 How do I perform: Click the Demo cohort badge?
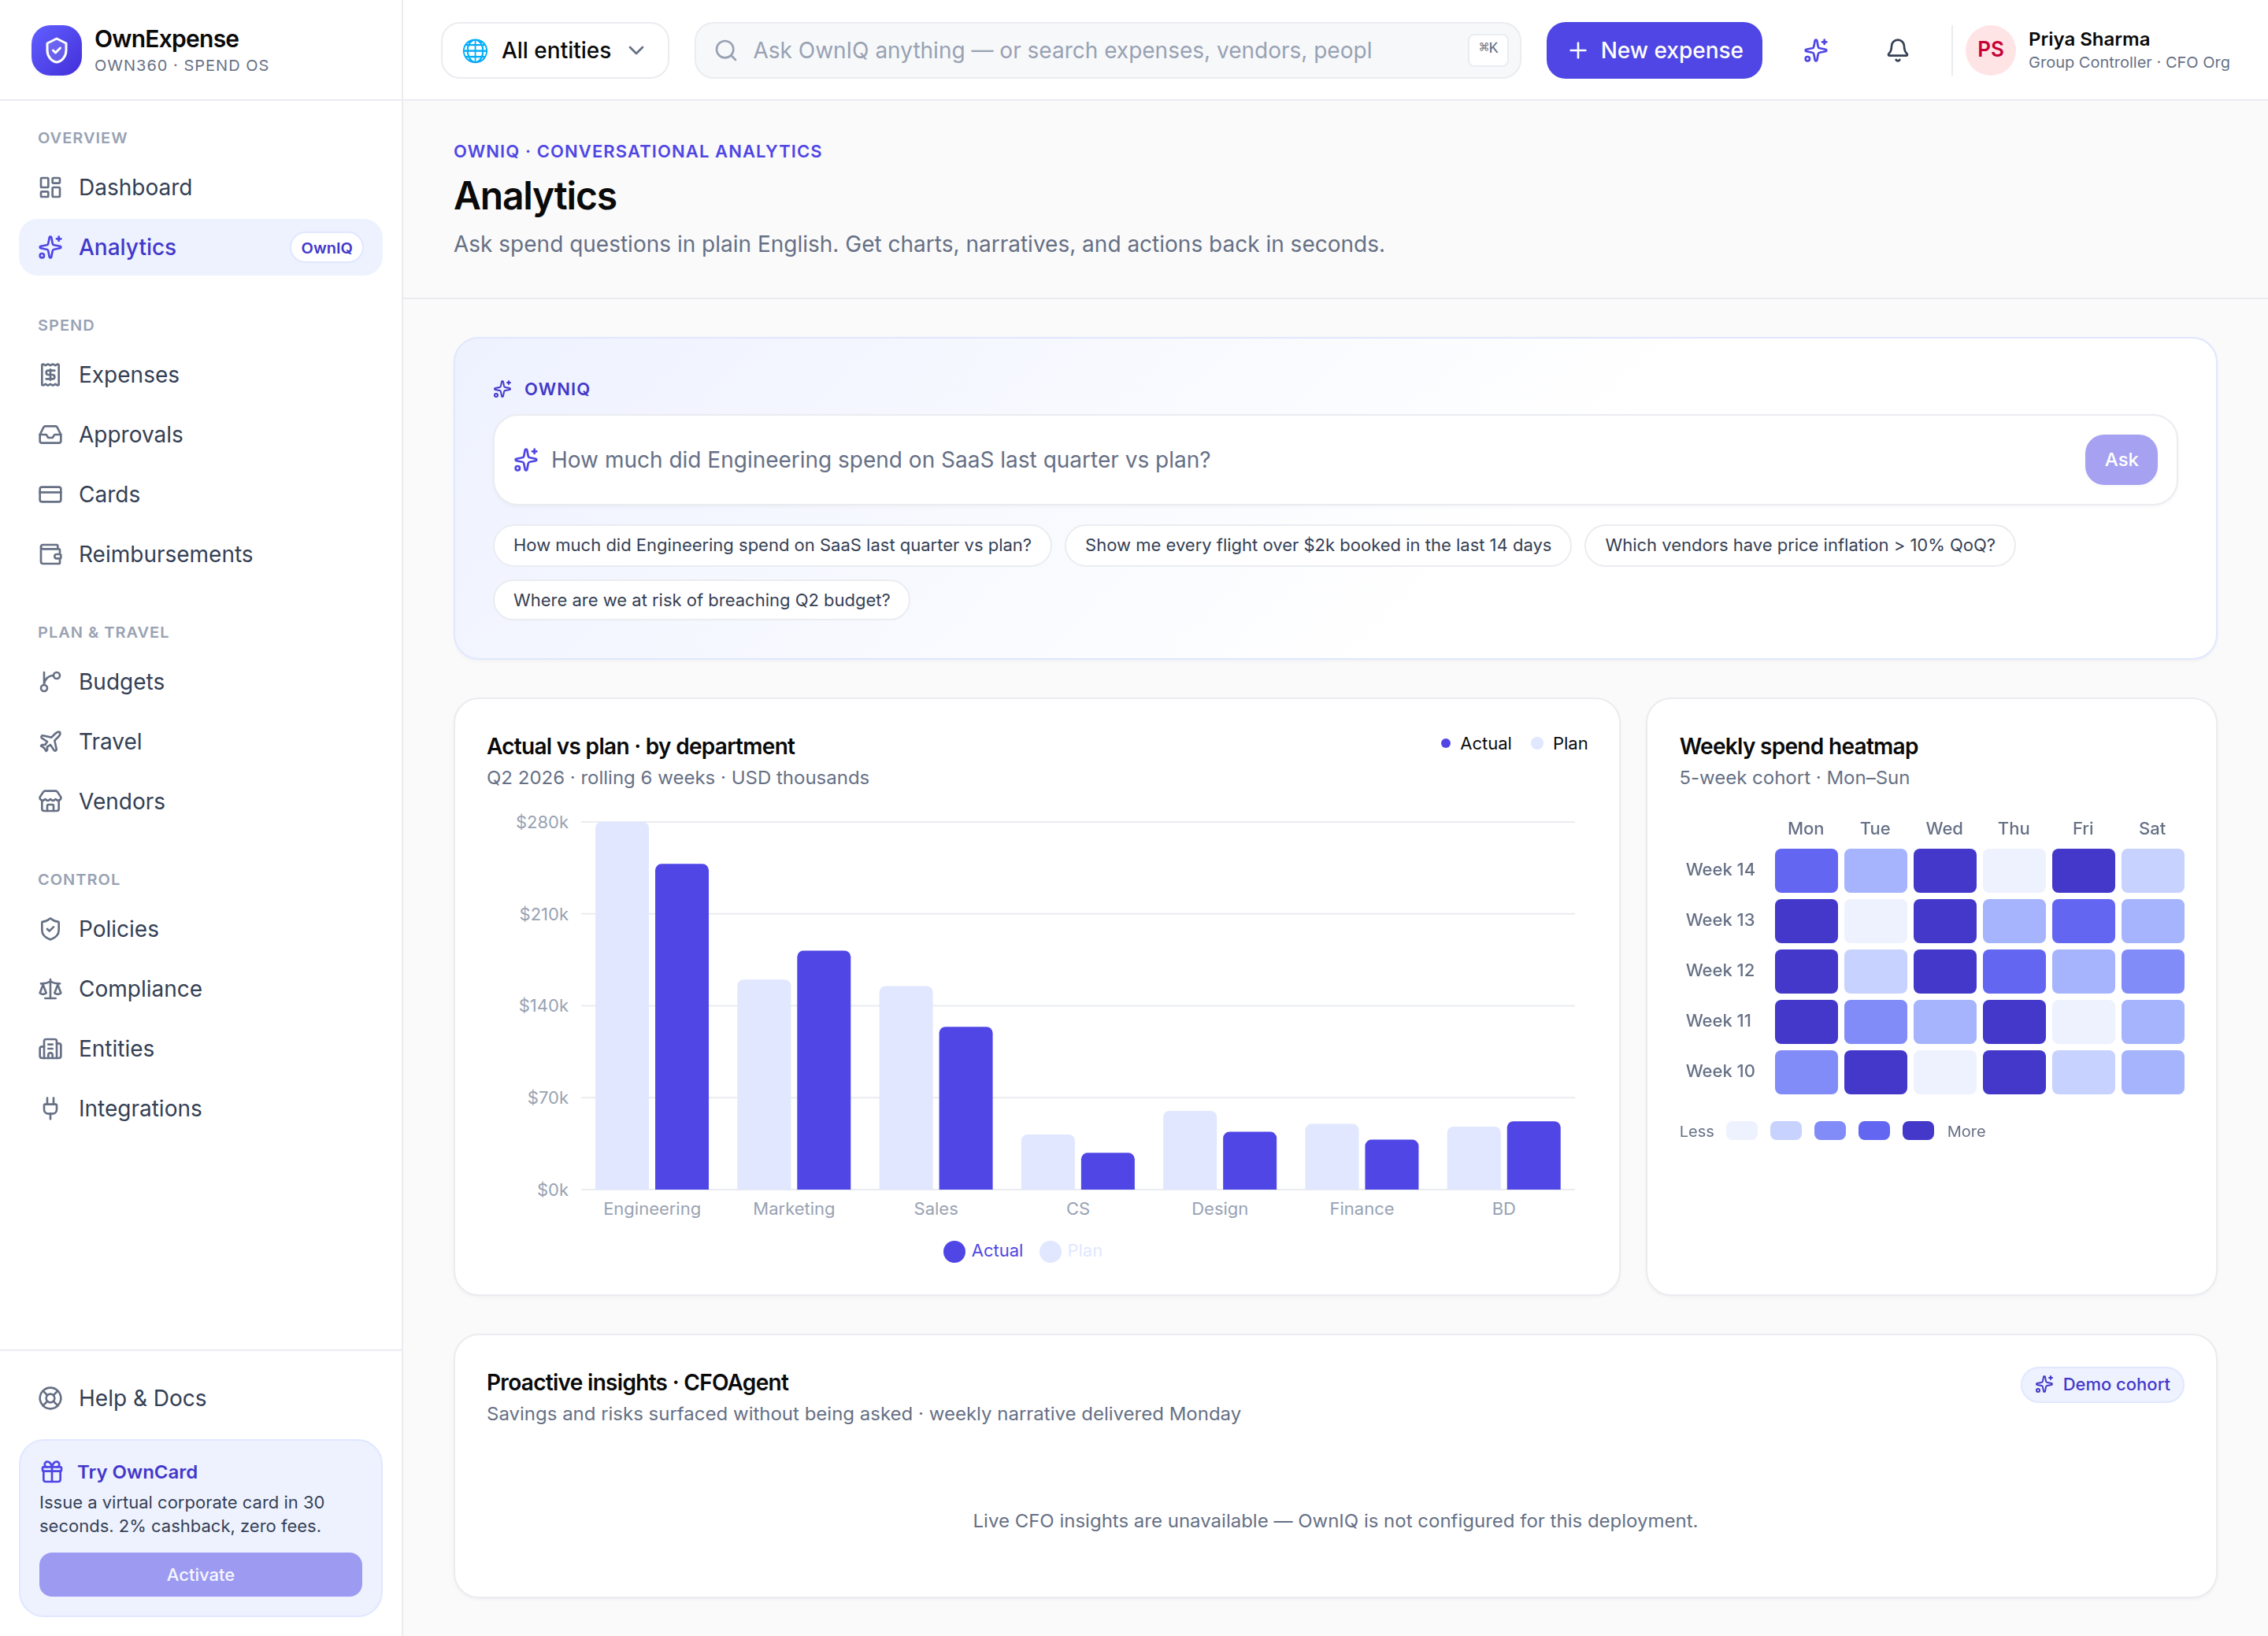click(2102, 1384)
